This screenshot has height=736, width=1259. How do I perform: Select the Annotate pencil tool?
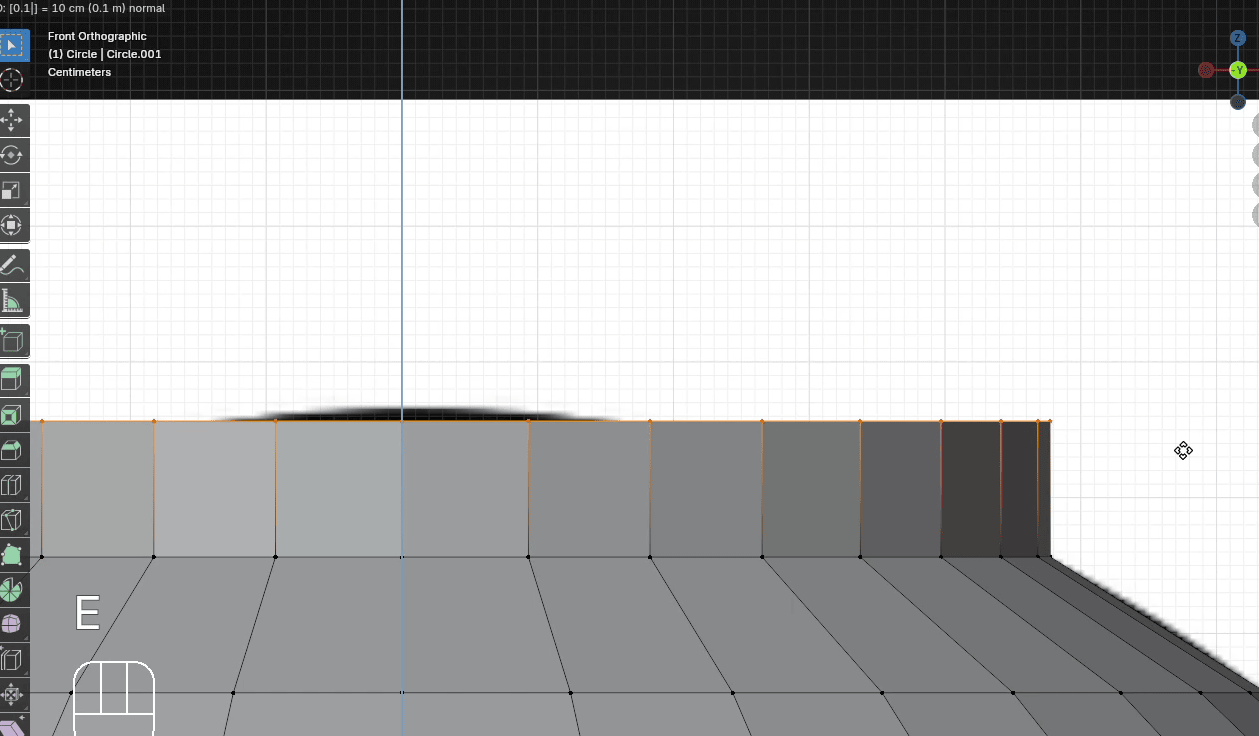click(12, 266)
